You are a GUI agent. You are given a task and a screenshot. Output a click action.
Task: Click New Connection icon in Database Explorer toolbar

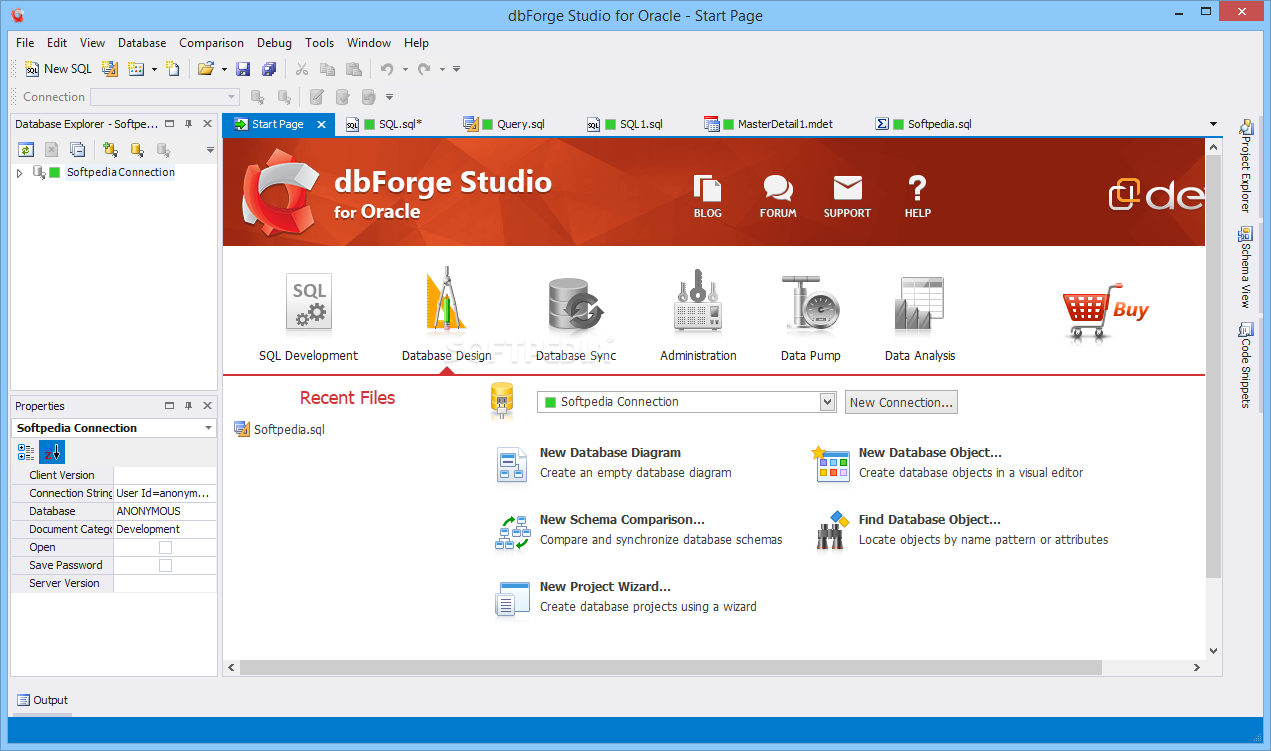click(x=110, y=150)
